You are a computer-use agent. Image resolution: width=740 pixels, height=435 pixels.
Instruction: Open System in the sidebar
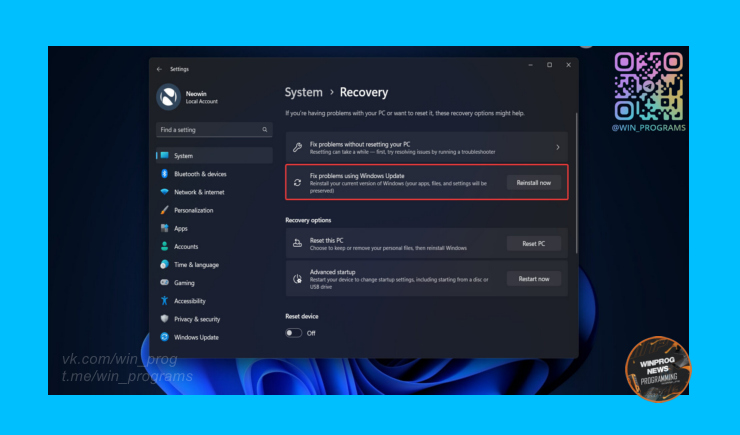coord(214,155)
